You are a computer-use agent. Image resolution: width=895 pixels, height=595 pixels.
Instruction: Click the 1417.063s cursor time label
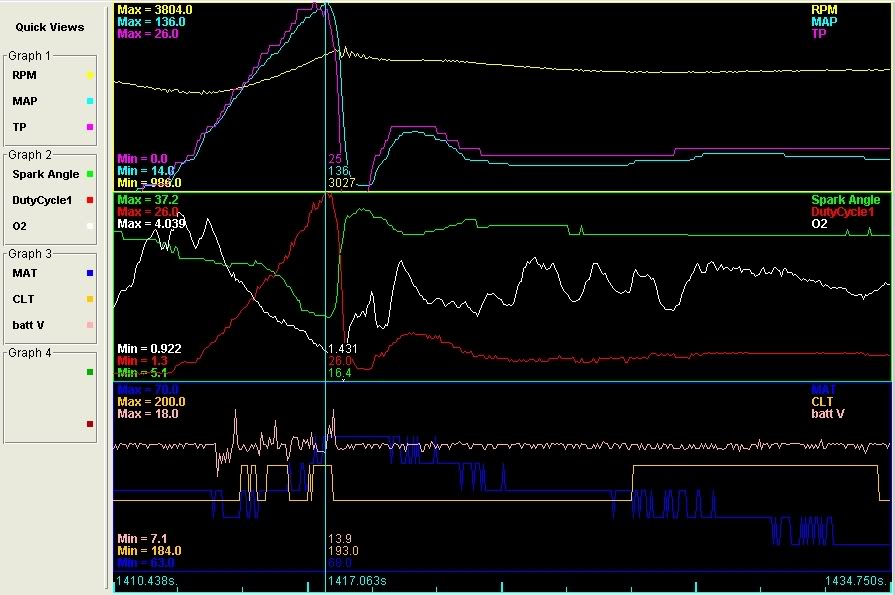click(x=357, y=581)
